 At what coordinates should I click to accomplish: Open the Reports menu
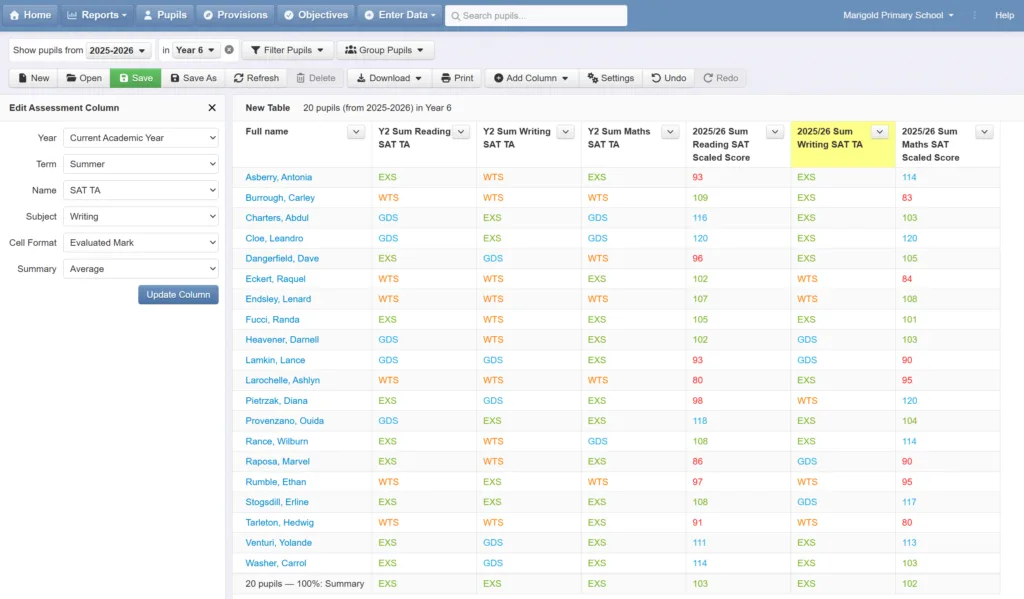(97, 15)
